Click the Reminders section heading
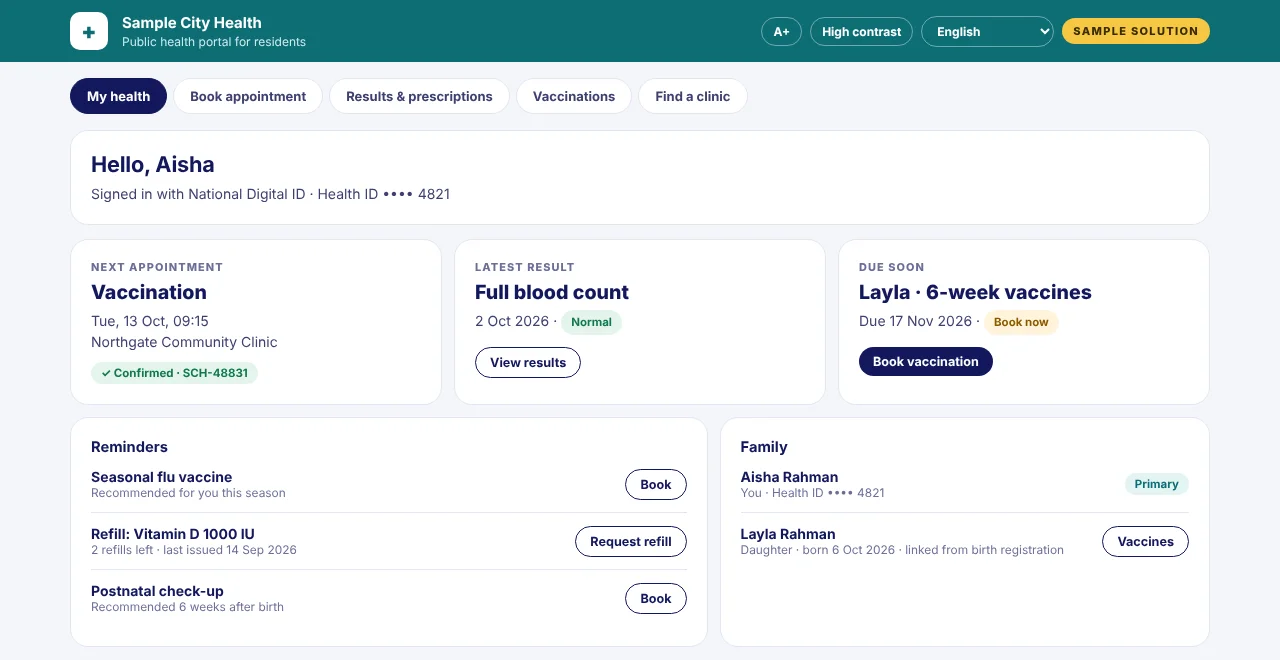 [x=129, y=447]
